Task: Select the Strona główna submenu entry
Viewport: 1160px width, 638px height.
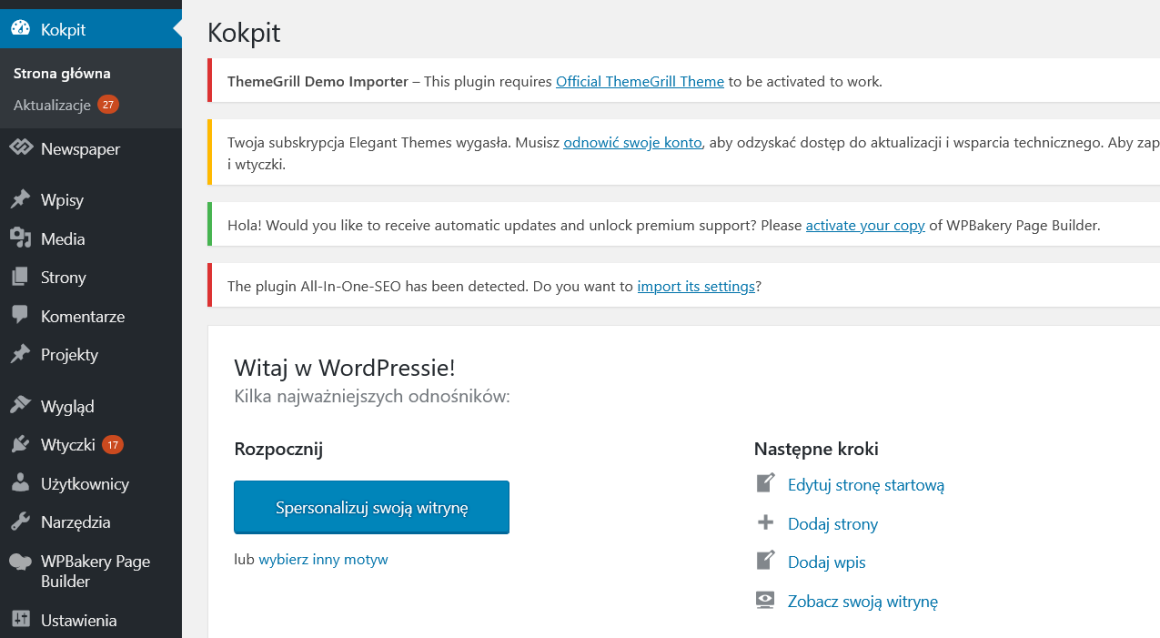Action: 61,72
